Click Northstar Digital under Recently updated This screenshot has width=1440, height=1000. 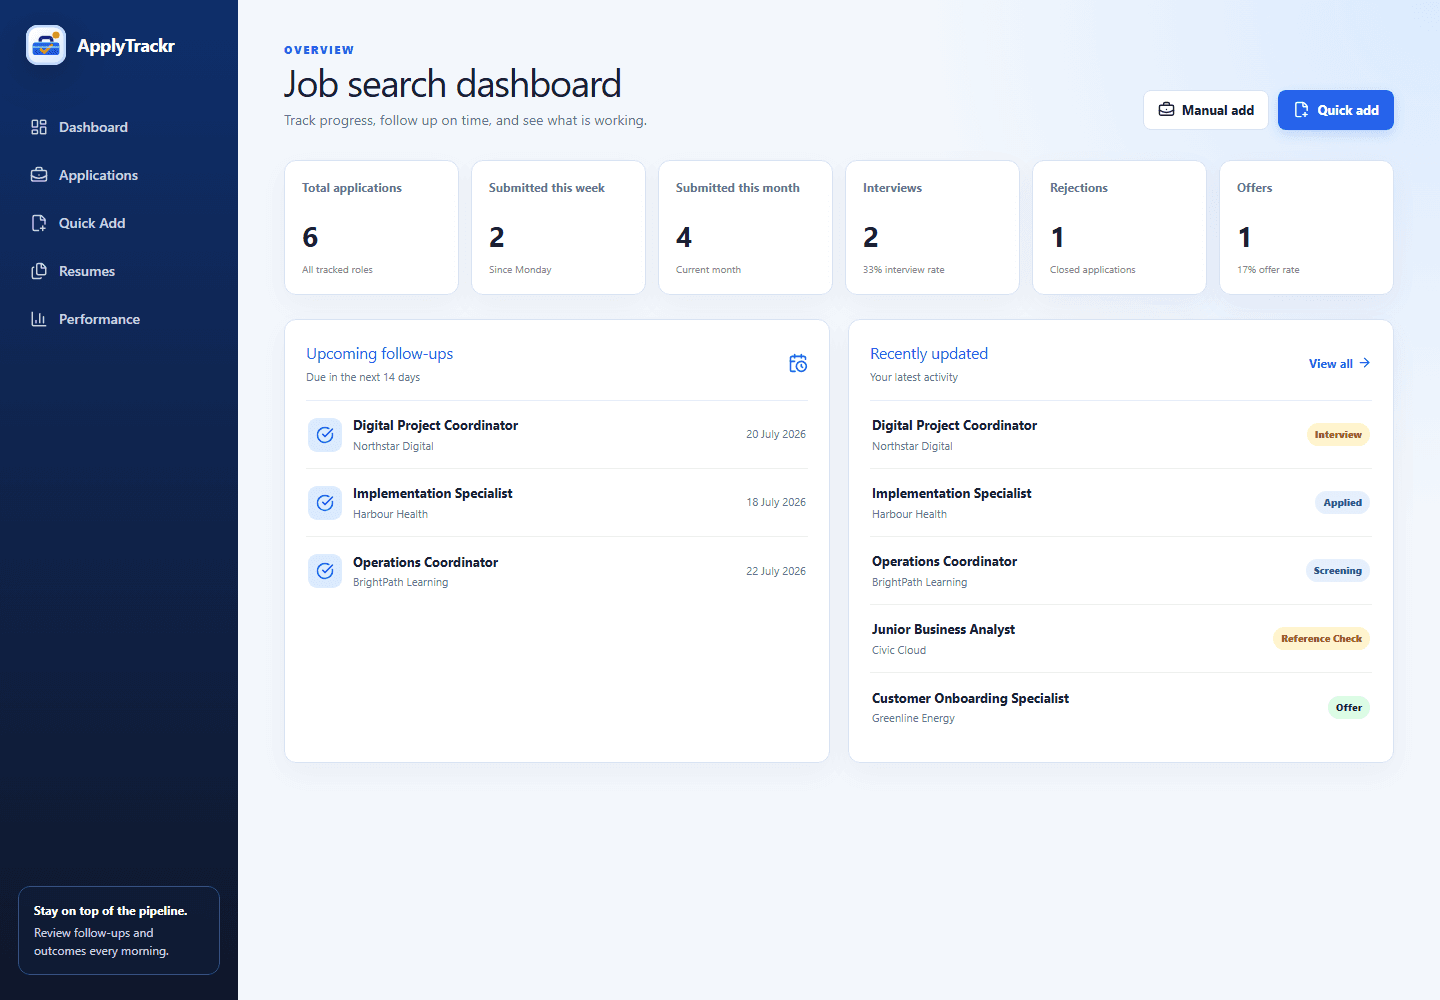pyautogui.click(x=912, y=446)
